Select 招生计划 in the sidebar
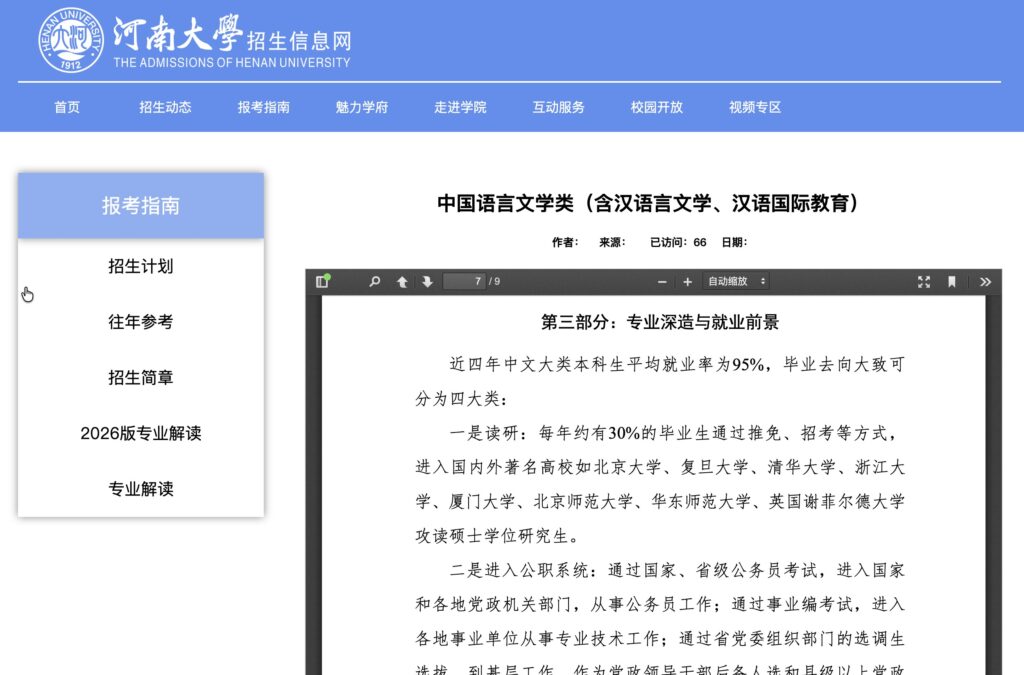The width and height of the screenshot is (1024, 675). click(141, 266)
